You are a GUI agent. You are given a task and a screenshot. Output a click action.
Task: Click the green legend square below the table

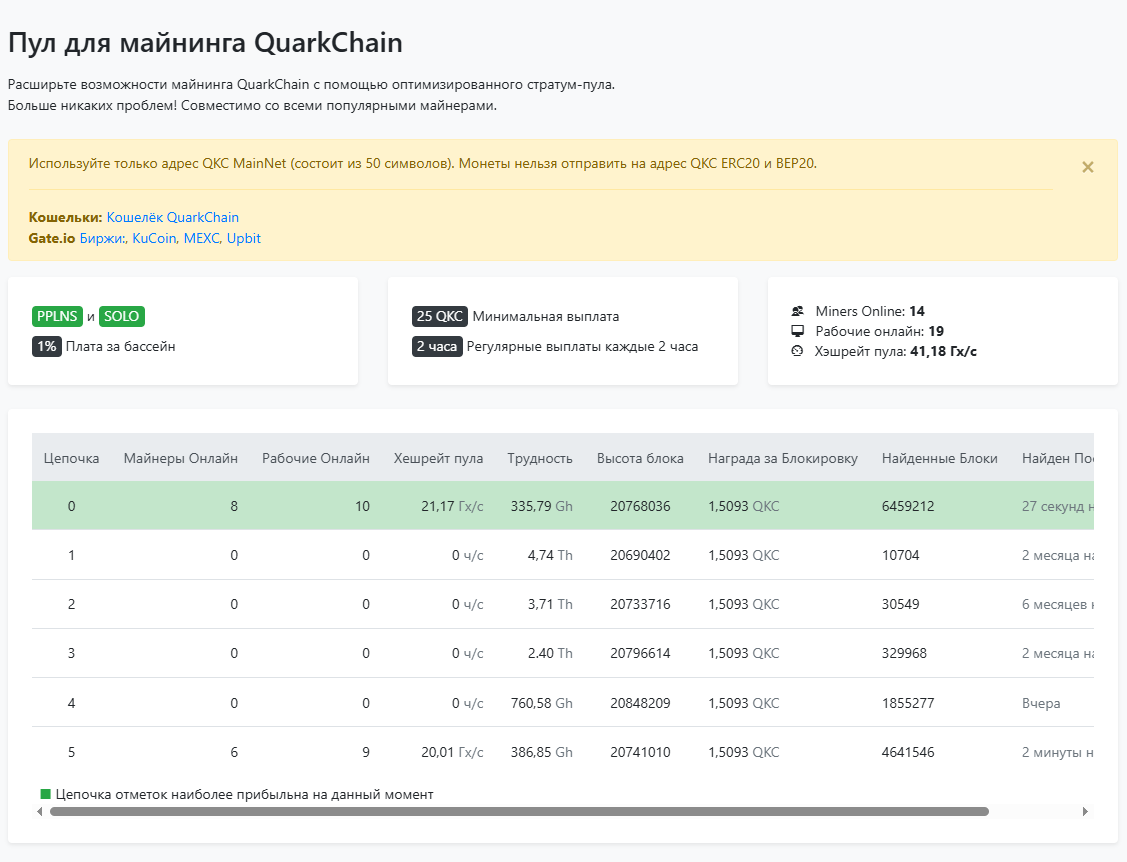[45, 794]
